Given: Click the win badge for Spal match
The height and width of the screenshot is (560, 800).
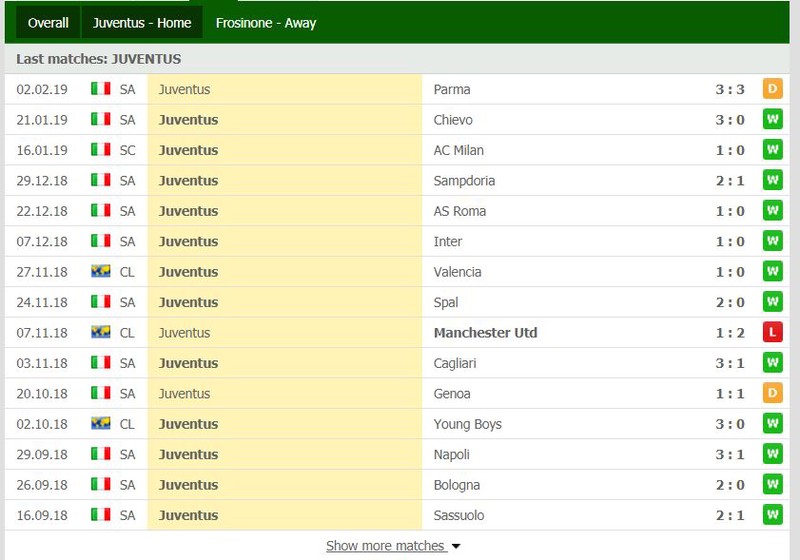Looking at the screenshot, I should [x=772, y=302].
